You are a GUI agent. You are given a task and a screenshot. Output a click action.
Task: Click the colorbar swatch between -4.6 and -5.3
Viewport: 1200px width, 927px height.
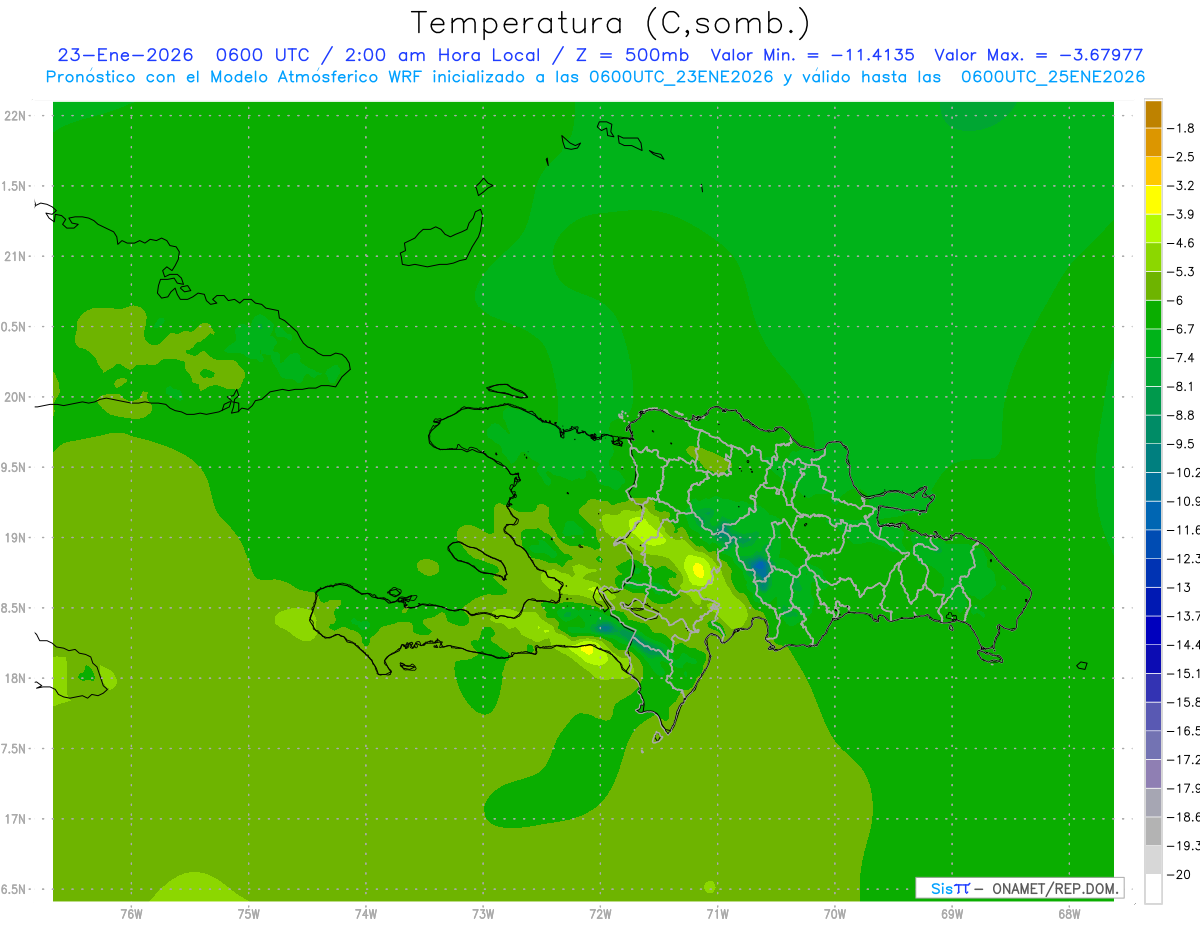point(1153,257)
